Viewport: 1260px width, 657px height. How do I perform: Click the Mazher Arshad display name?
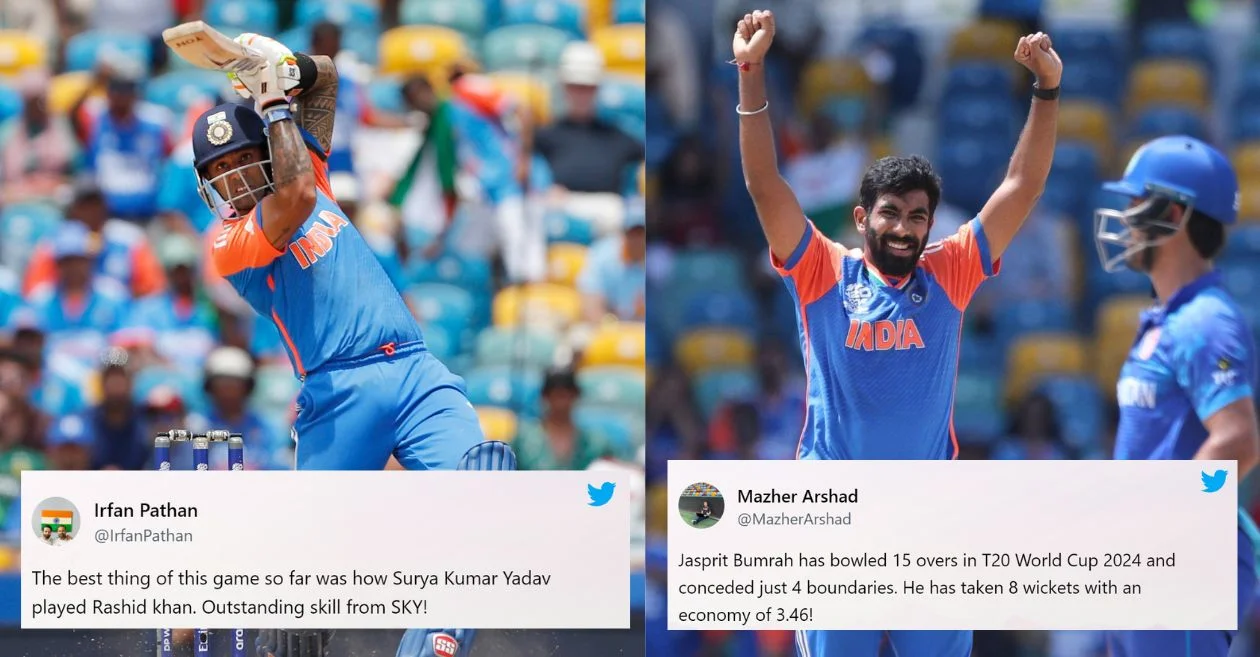click(x=797, y=496)
